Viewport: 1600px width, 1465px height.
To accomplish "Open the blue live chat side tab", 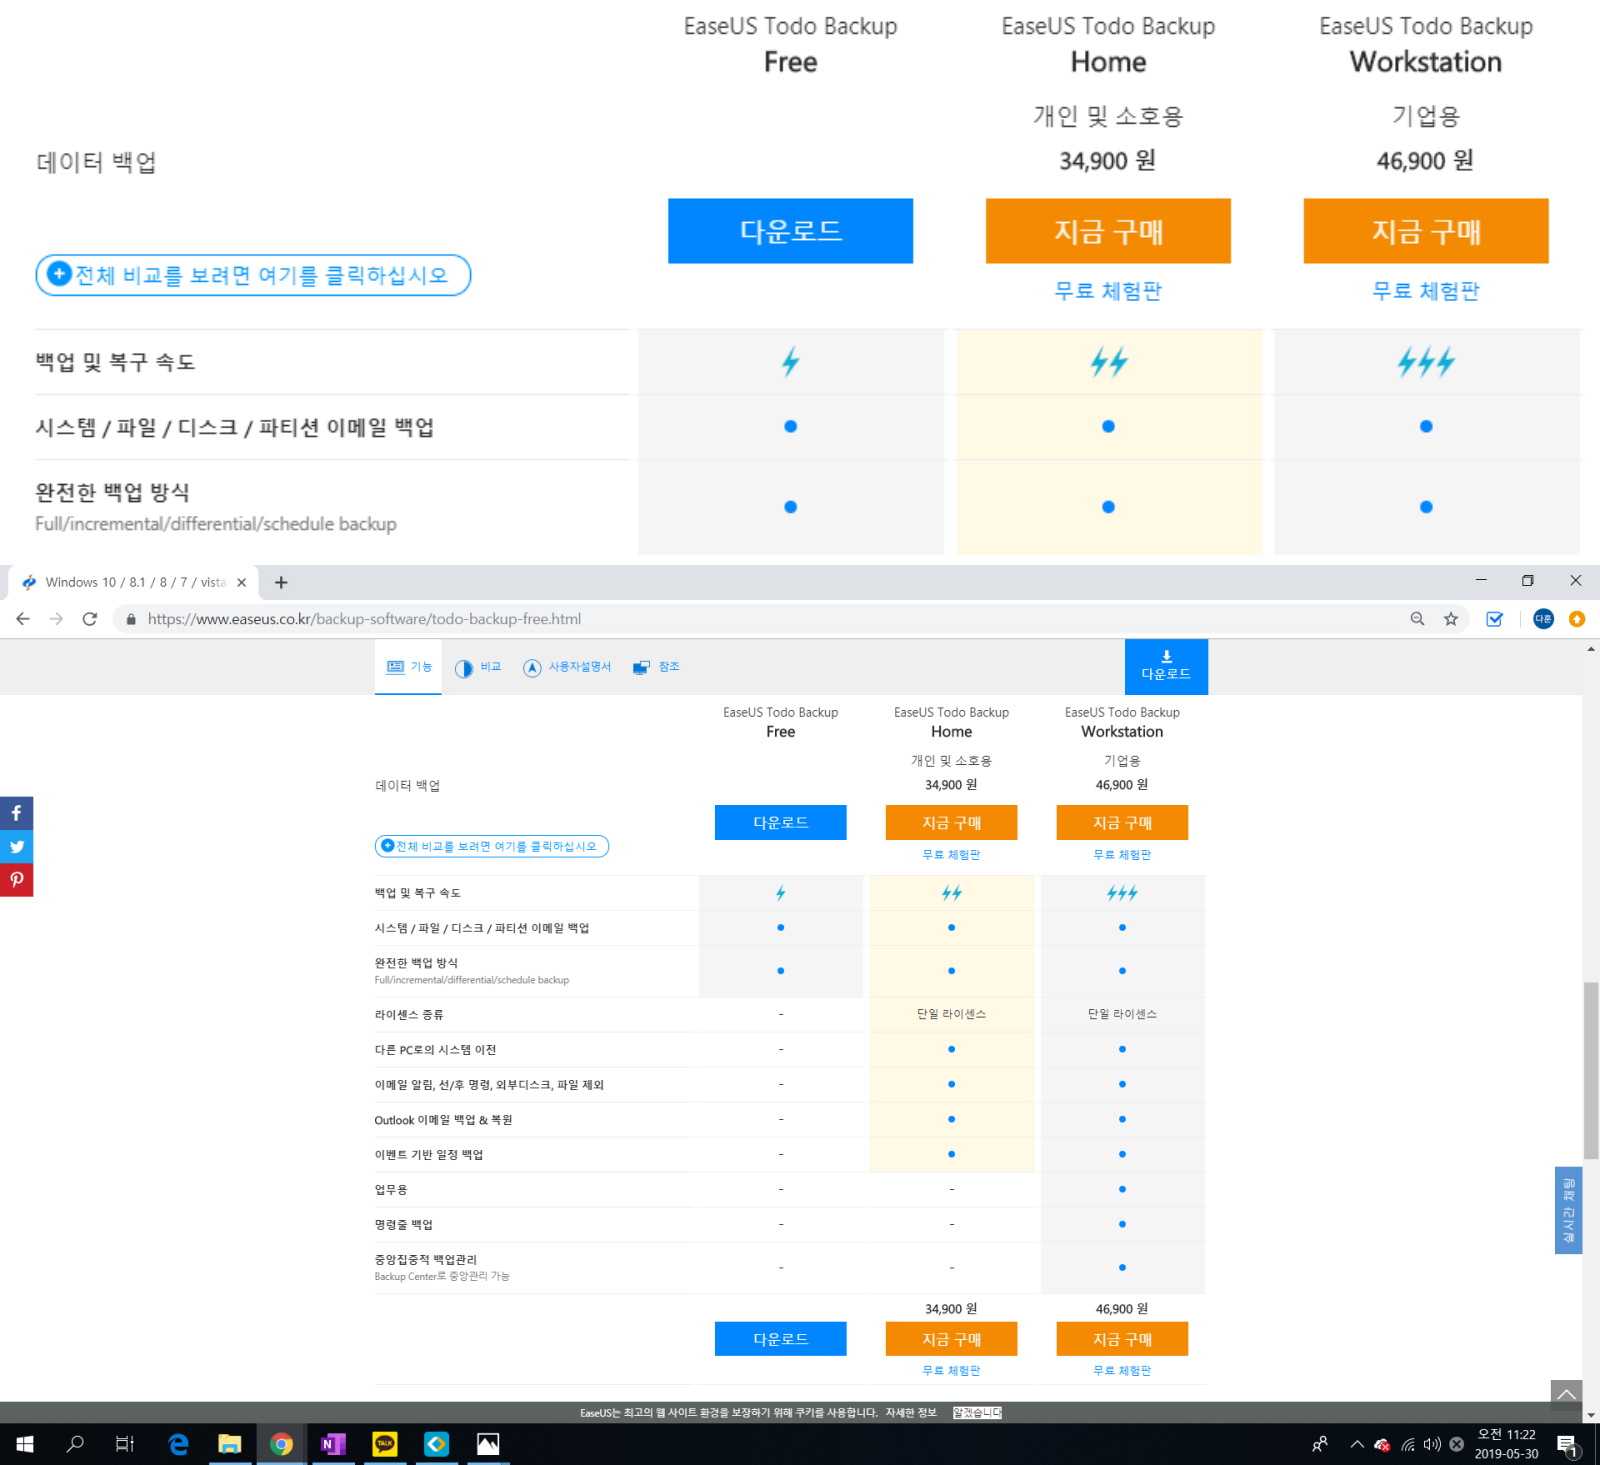I will point(1568,1210).
